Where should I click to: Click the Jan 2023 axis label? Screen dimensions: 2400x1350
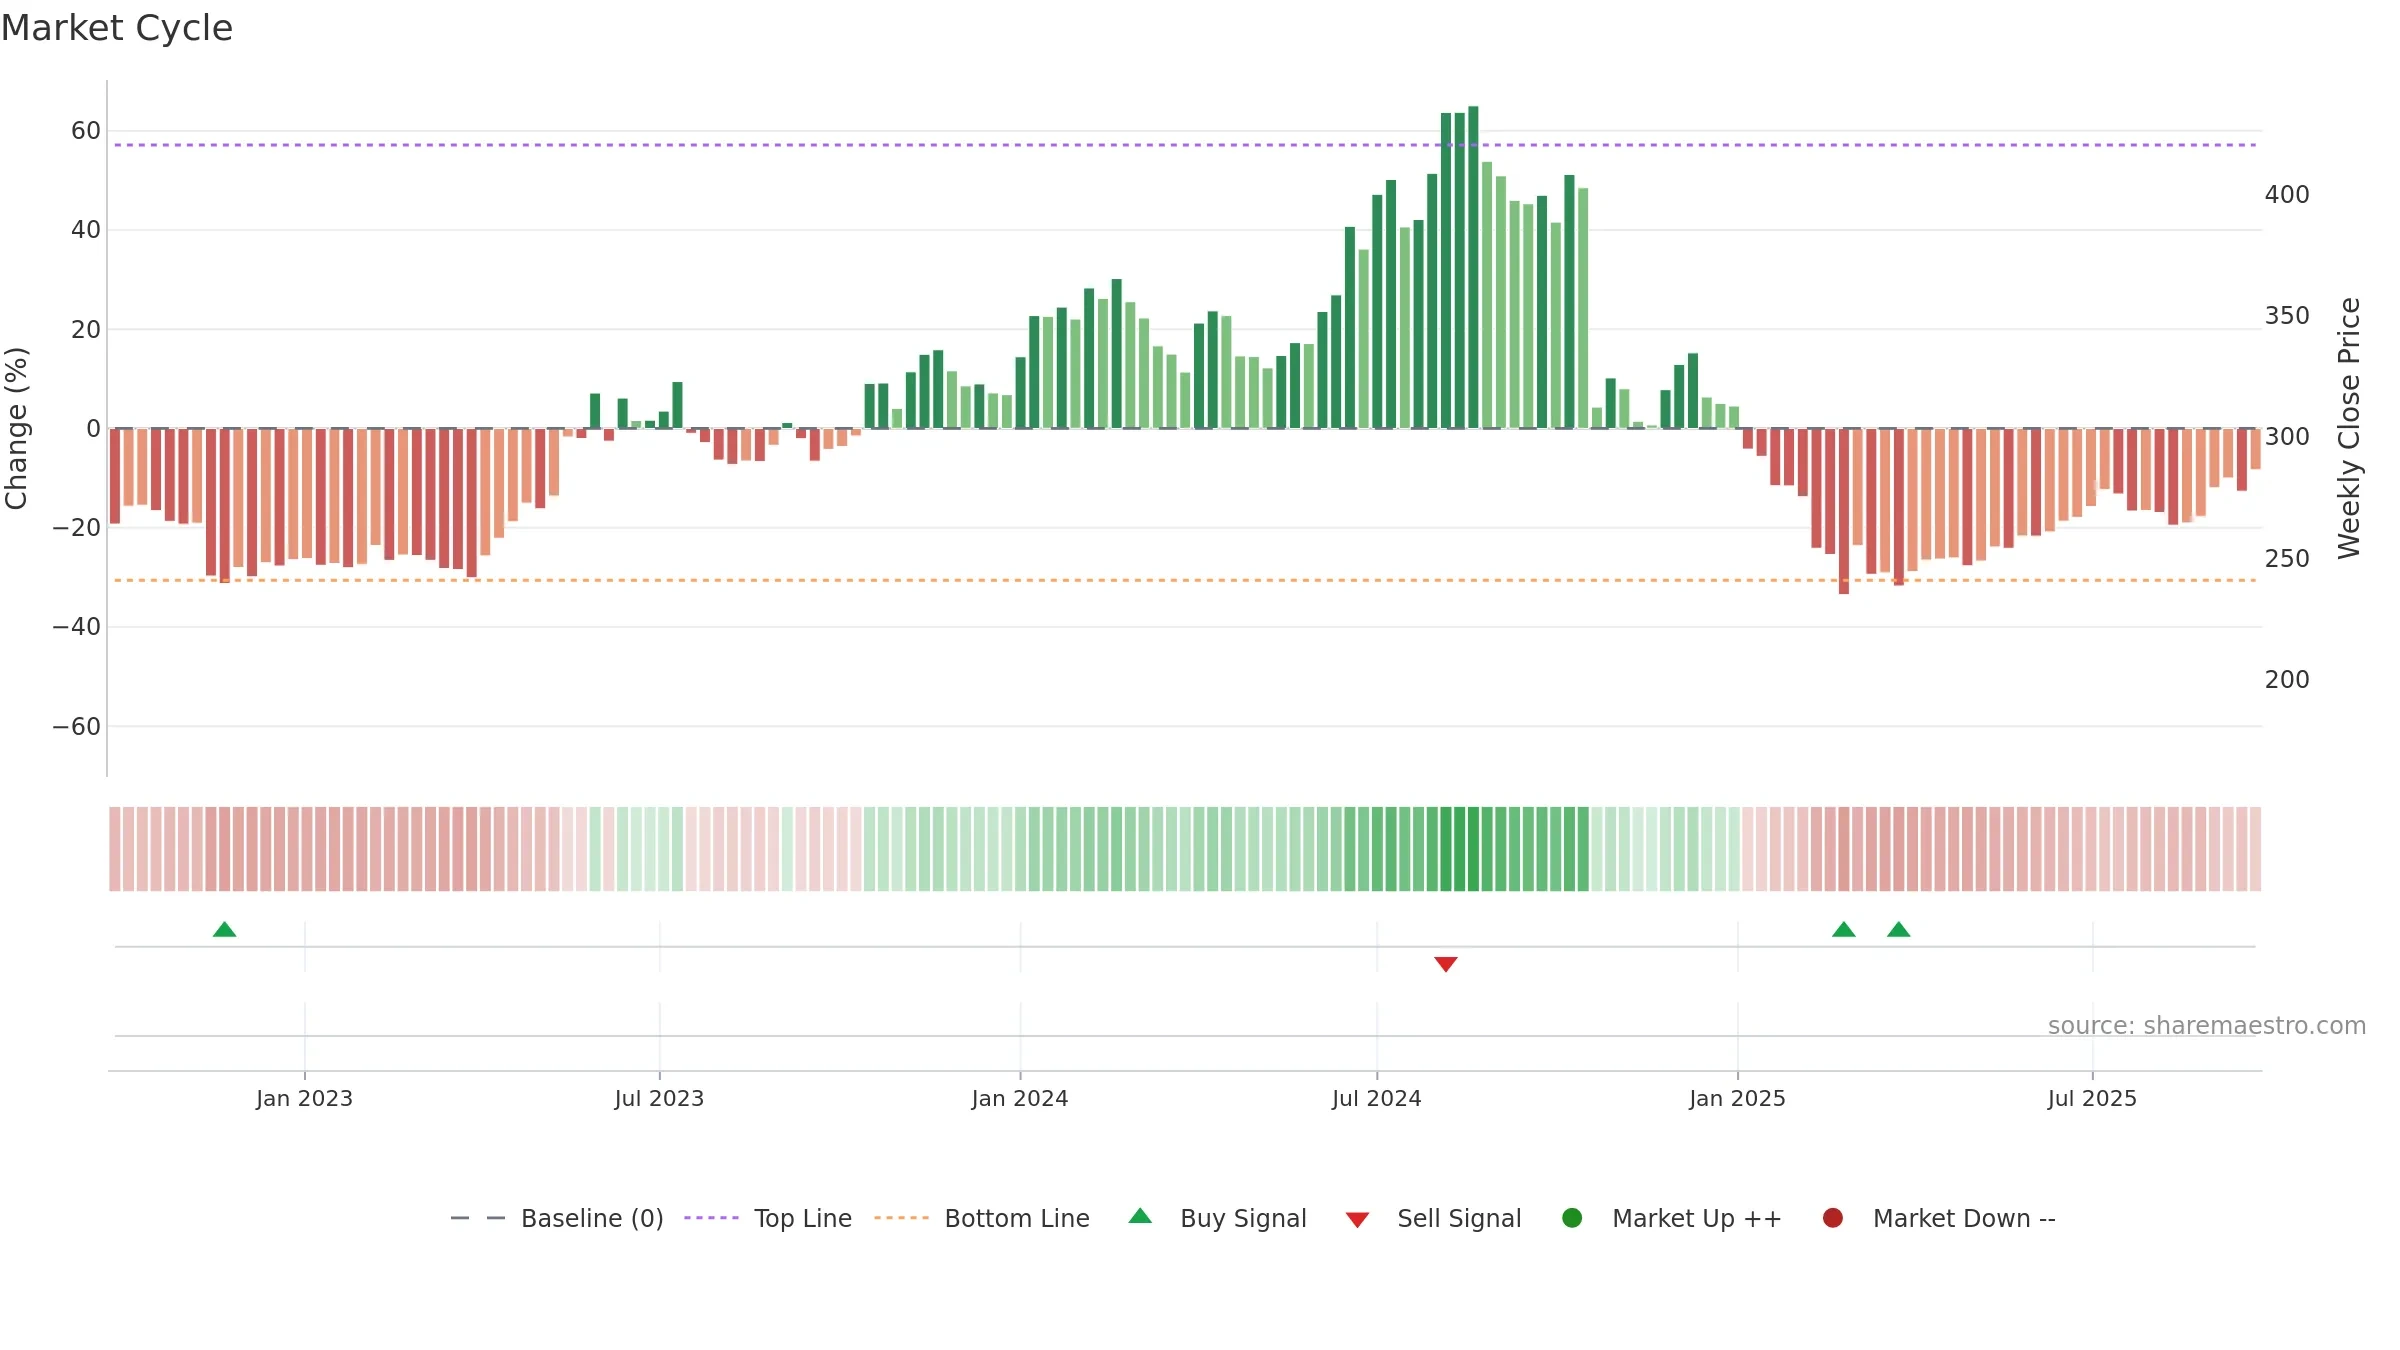point(304,1098)
